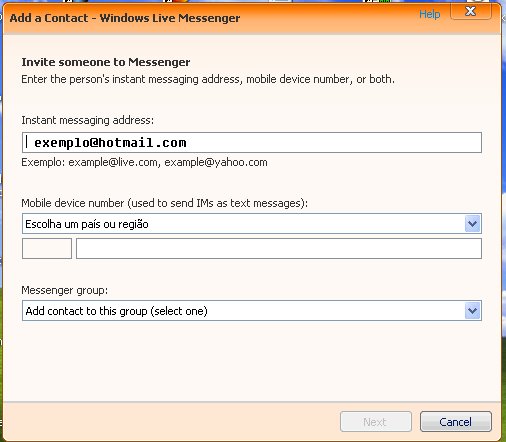Open the 'Add contact to this group' combo box
The height and width of the screenshot is (442, 506).
[x=252, y=311]
